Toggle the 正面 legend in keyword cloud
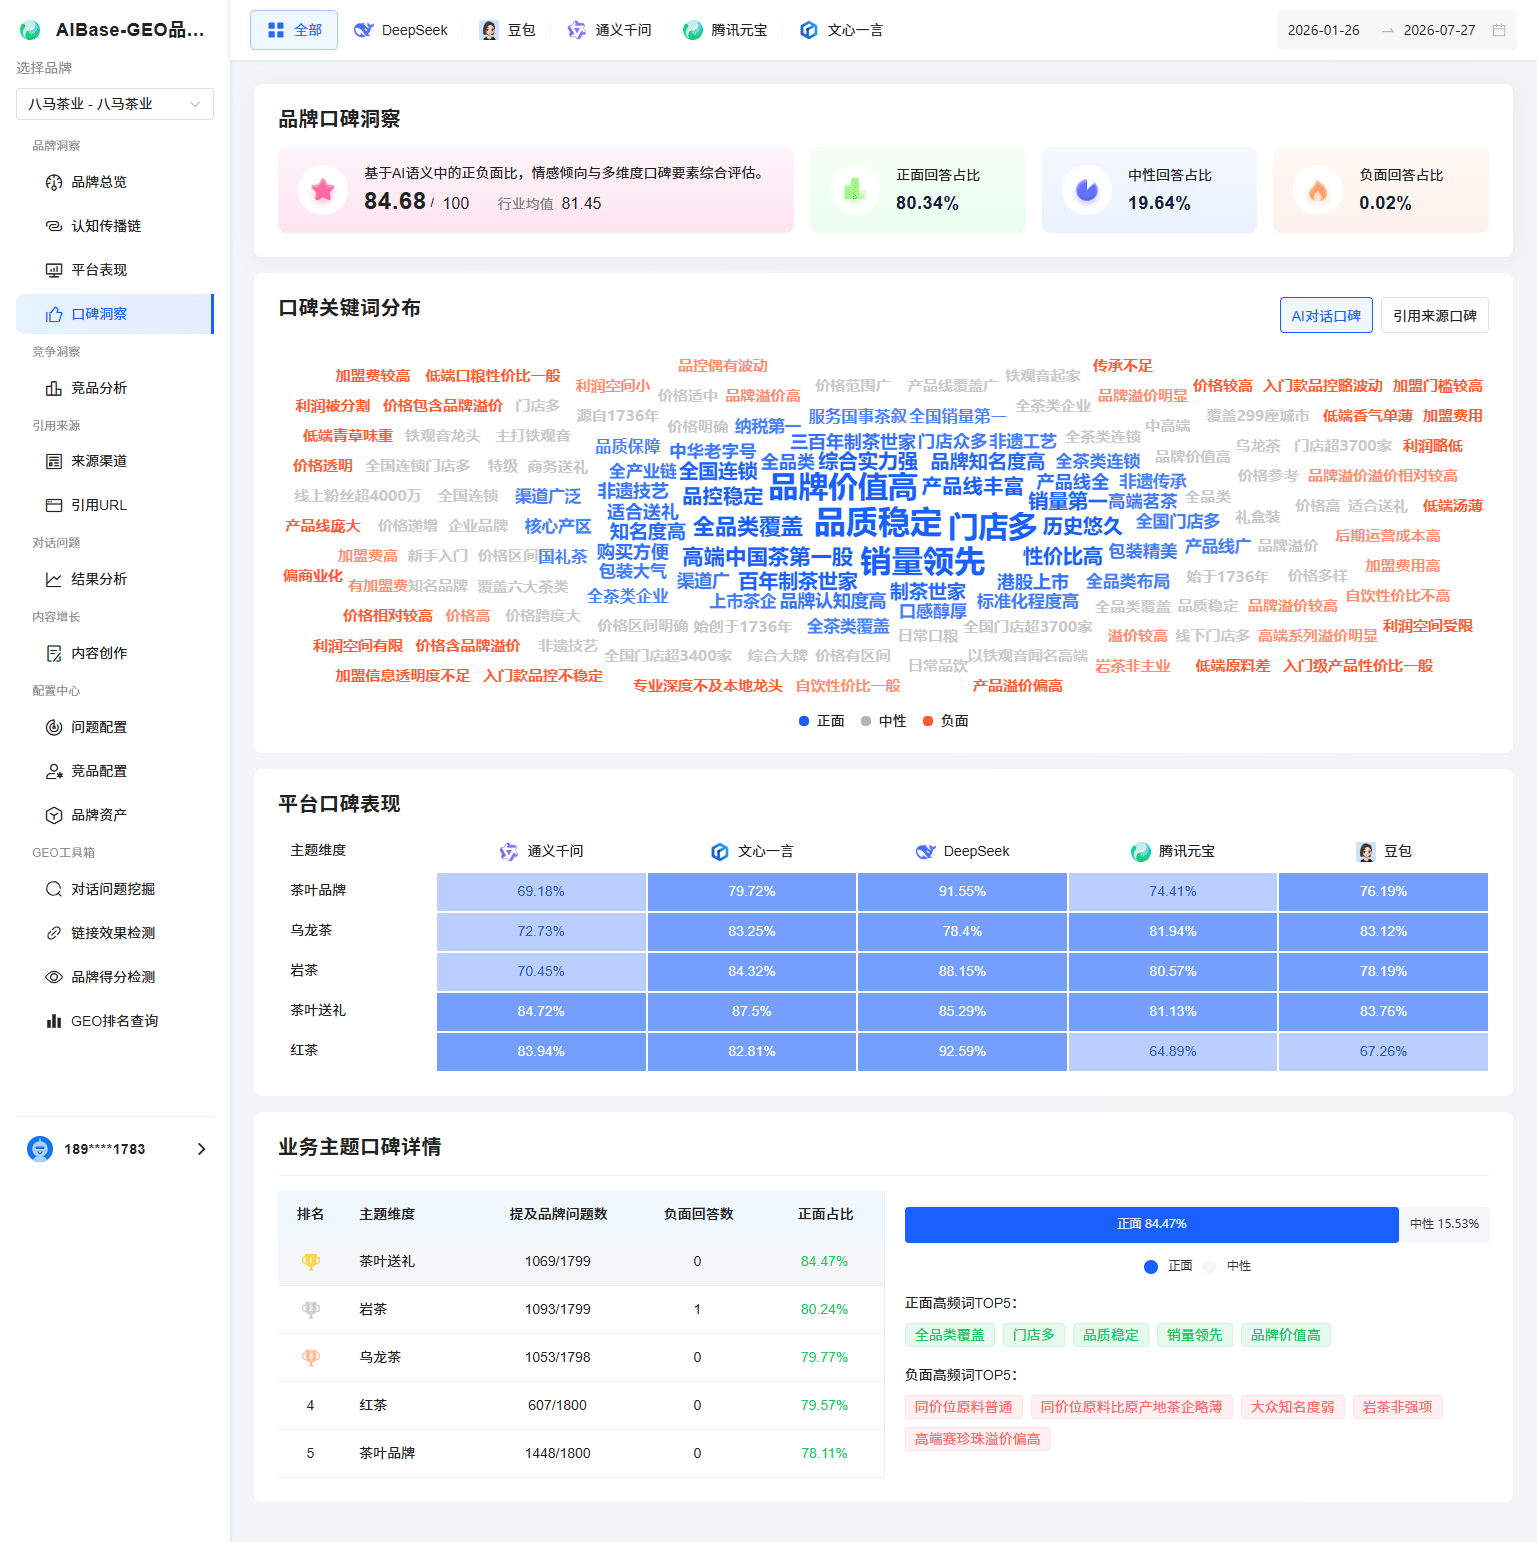The height and width of the screenshot is (1542, 1537). point(822,721)
